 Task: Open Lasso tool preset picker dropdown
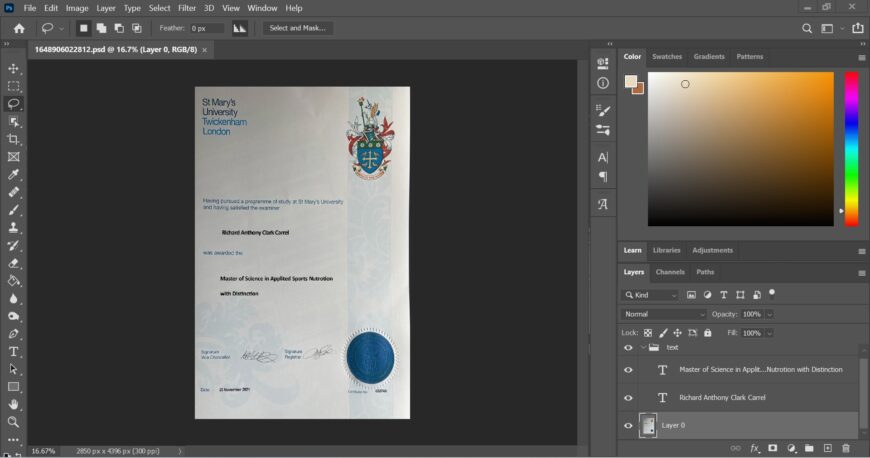coord(62,28)
